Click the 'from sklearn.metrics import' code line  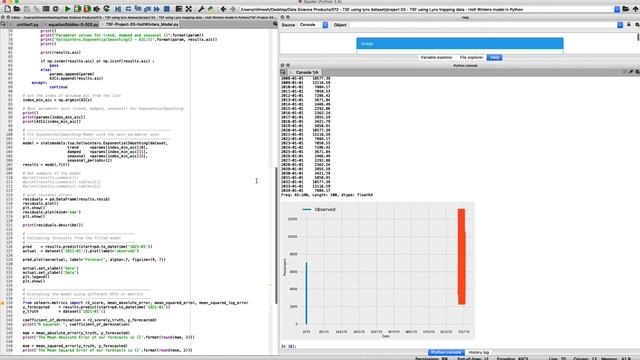click(135, 303)
